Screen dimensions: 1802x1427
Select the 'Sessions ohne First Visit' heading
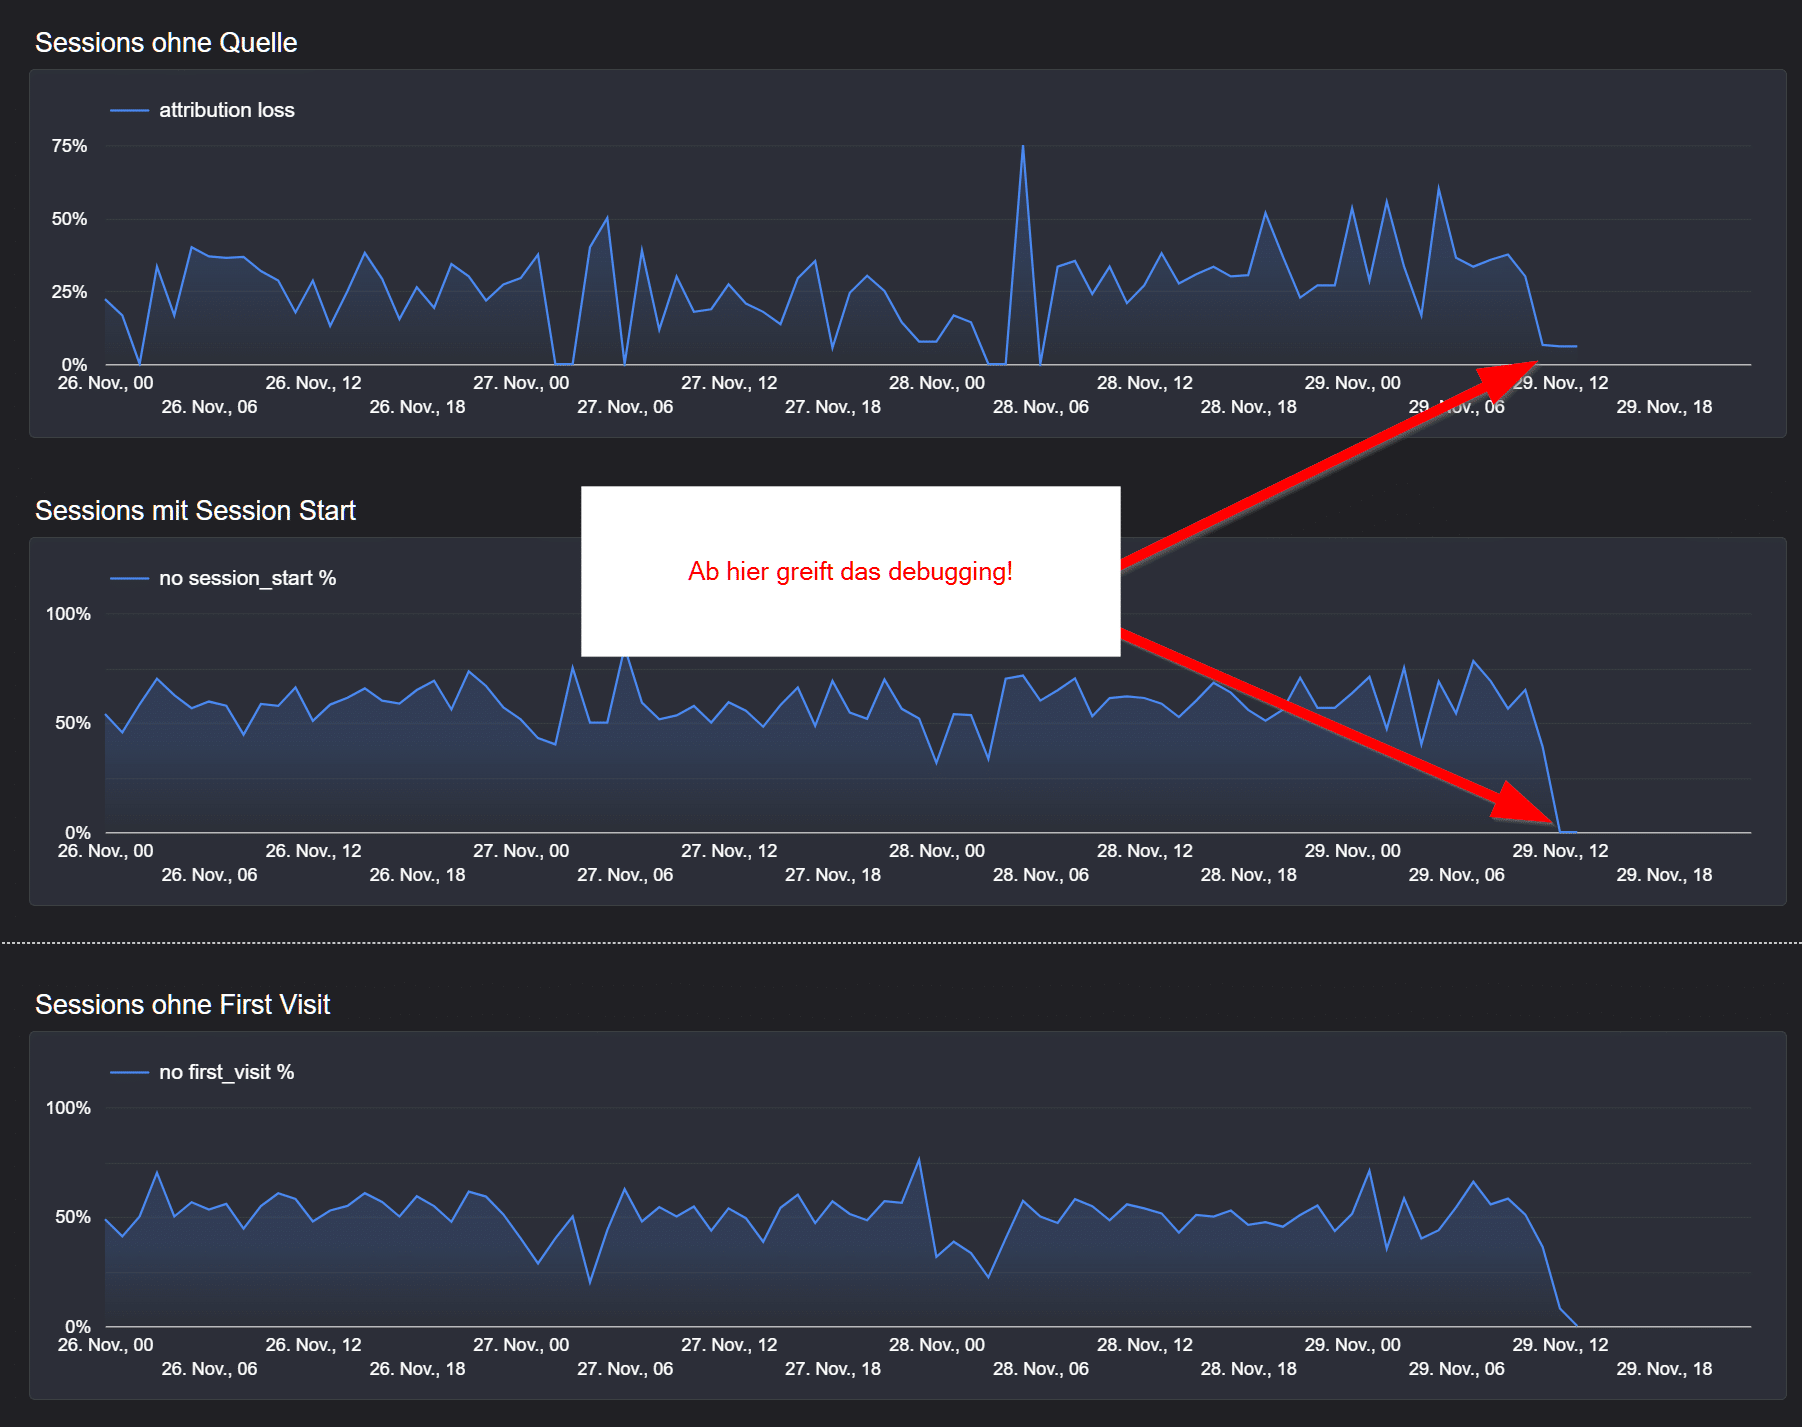pyautogui.click(x=182, y=1005)
